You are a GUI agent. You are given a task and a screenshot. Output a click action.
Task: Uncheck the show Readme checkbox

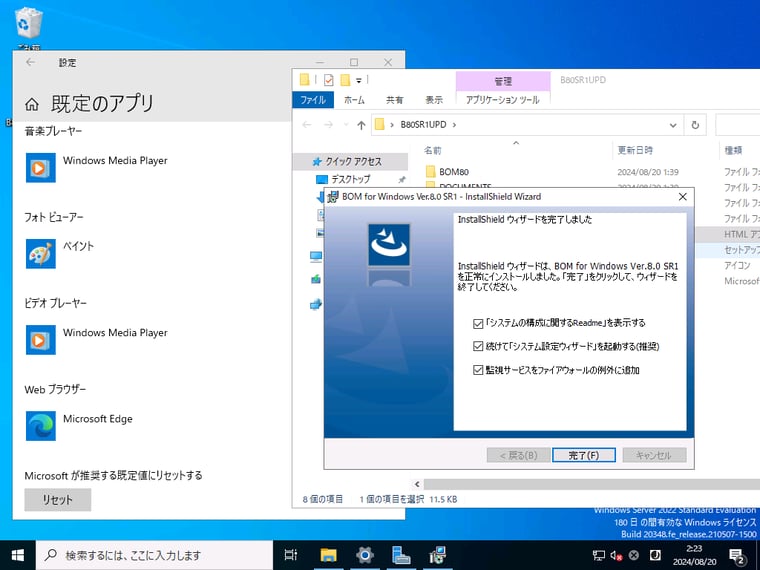478,323
